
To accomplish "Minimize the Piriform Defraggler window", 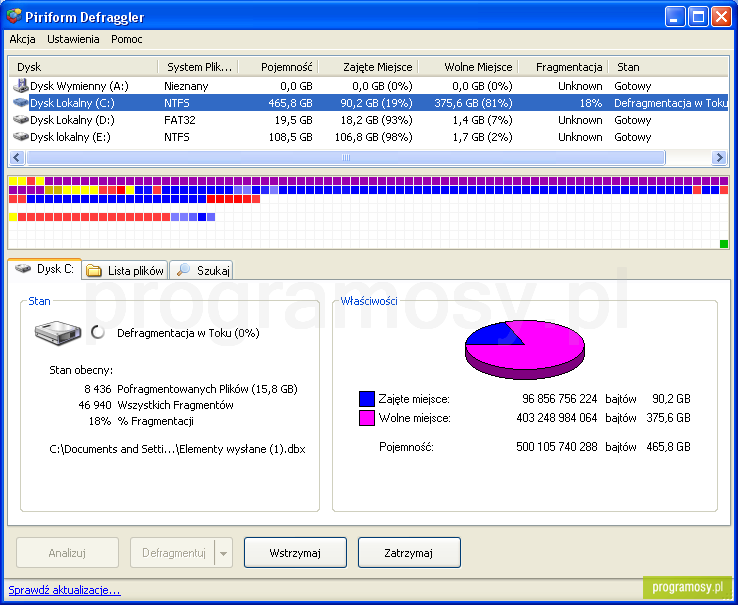I will 675,17.
